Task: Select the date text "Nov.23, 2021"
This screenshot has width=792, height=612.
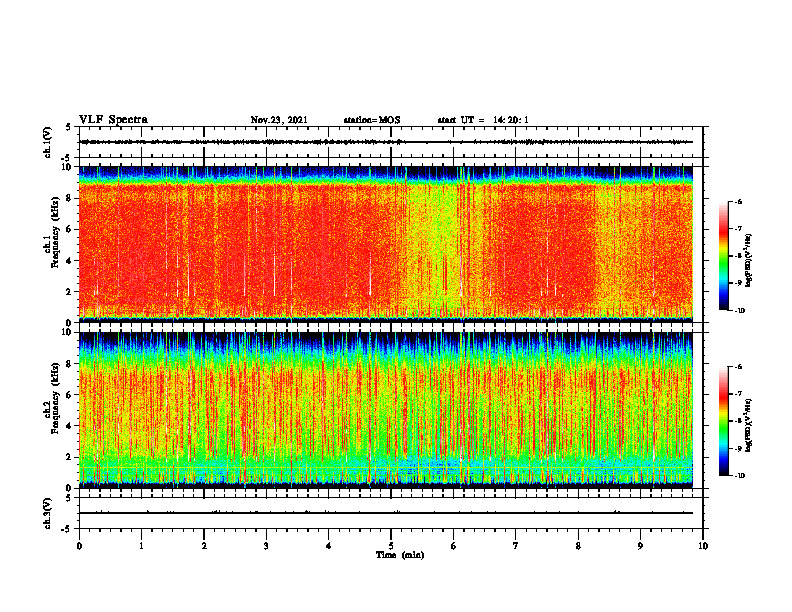Action: click(x=279, y=120)
